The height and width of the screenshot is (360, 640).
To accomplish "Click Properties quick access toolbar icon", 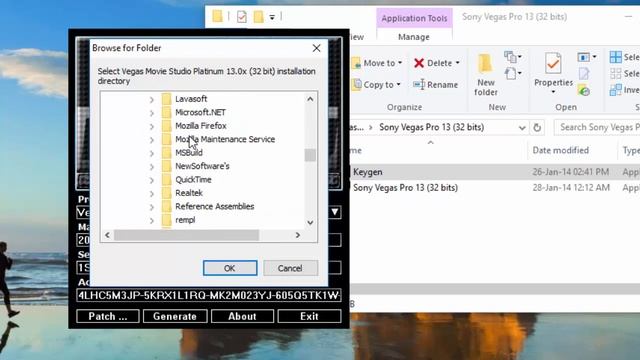I will [242, 17].
